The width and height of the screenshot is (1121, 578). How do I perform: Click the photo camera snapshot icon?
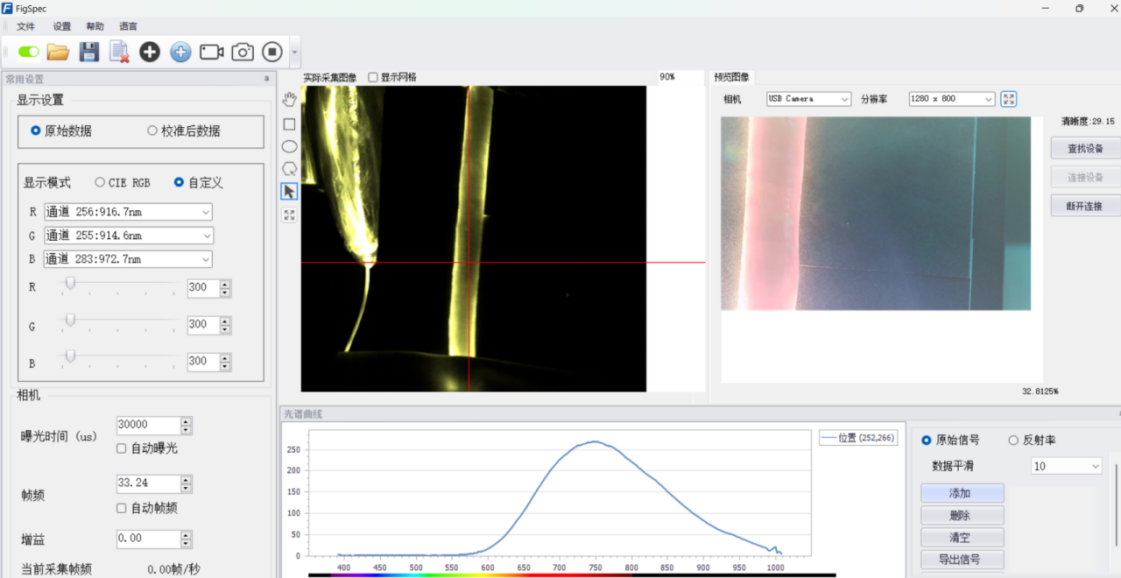(242, 52)
